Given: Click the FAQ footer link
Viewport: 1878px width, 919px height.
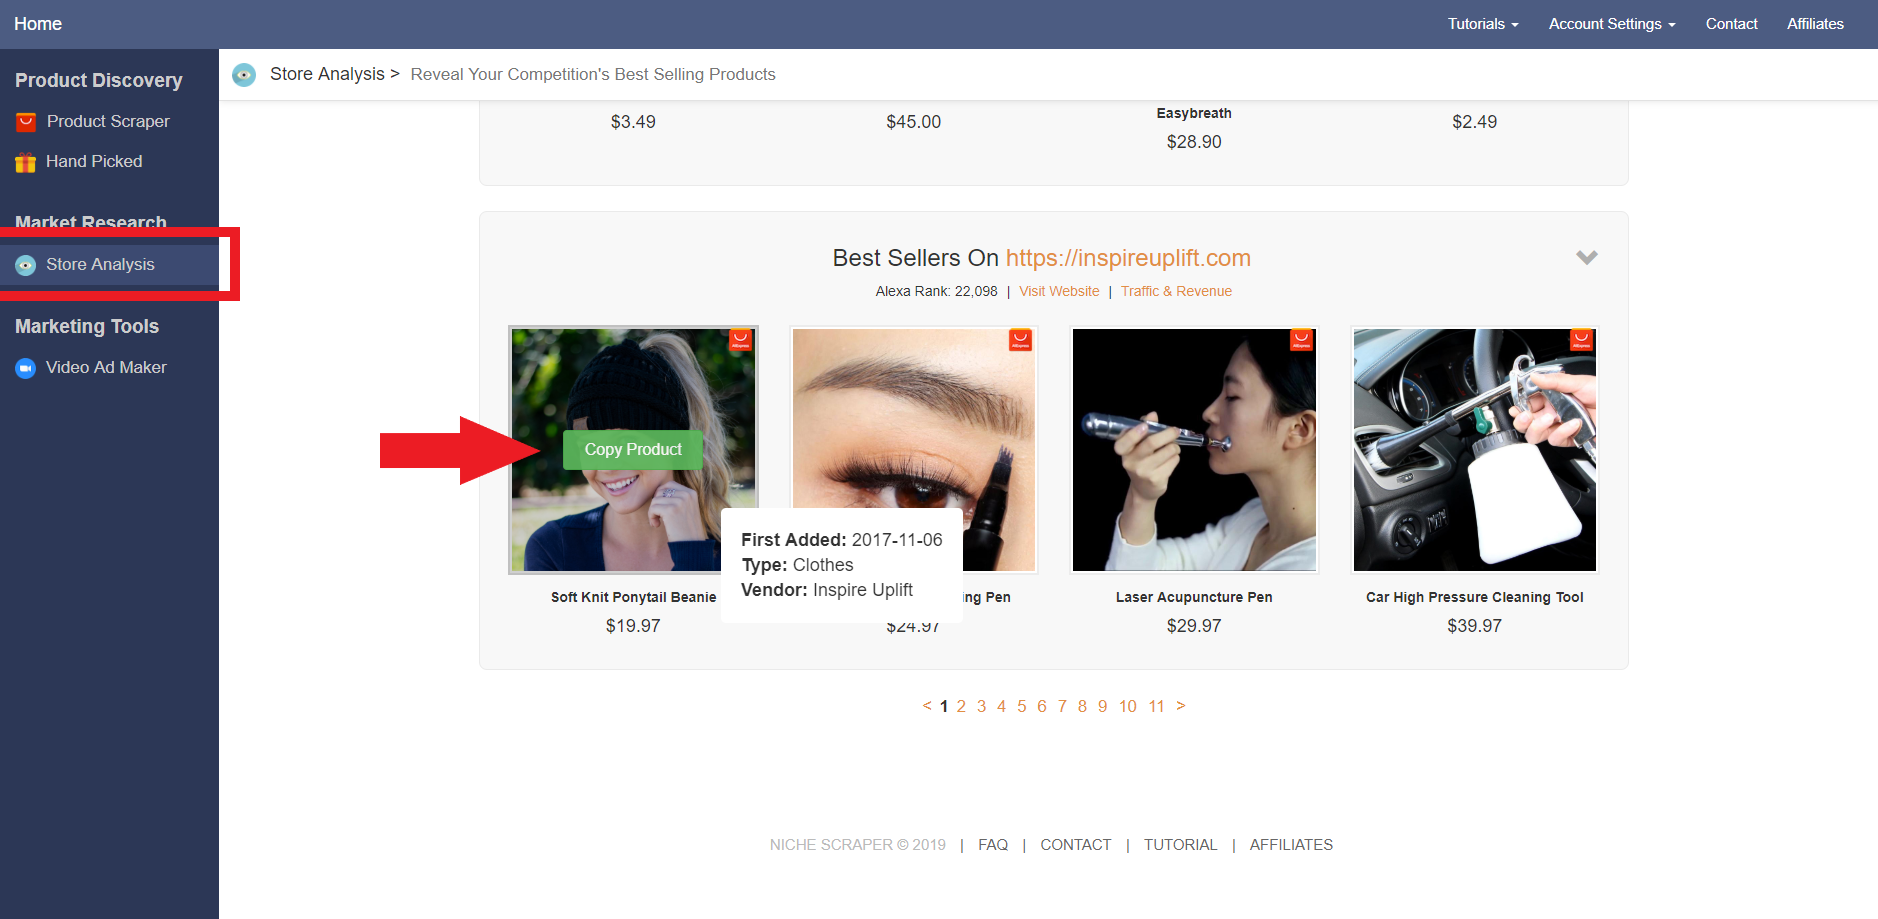Looking at the screenshot, I should [993, 845].
